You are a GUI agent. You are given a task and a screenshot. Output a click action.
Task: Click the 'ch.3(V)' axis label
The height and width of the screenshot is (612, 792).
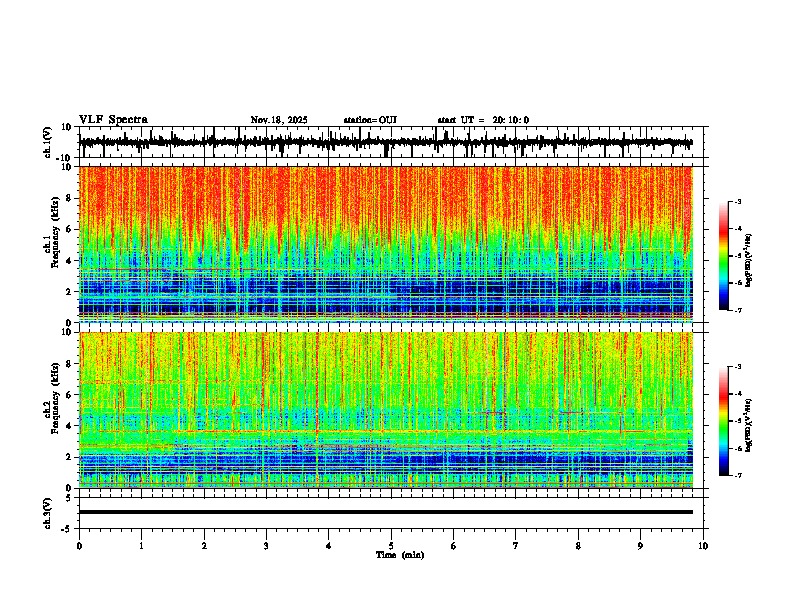(x=48, y=514)
